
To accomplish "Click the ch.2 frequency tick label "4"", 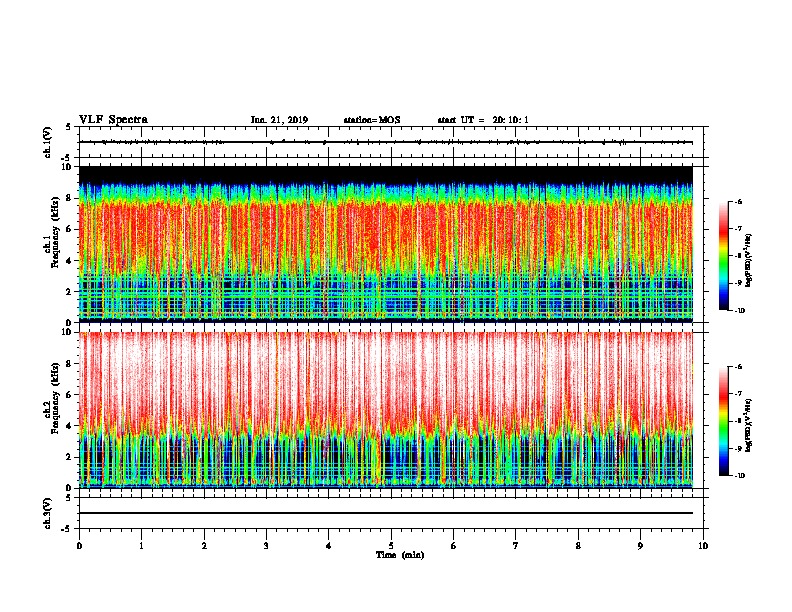I will pyautogui.click(x=69, y=426).
